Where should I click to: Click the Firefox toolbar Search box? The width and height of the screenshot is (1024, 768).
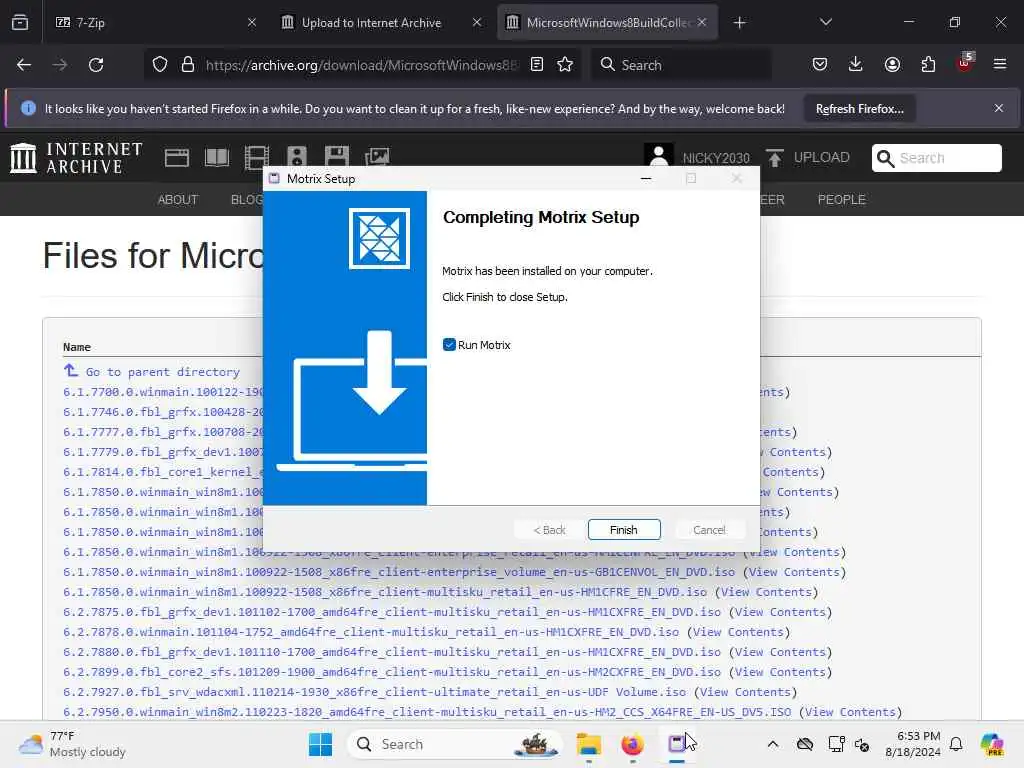click(680, 65)
